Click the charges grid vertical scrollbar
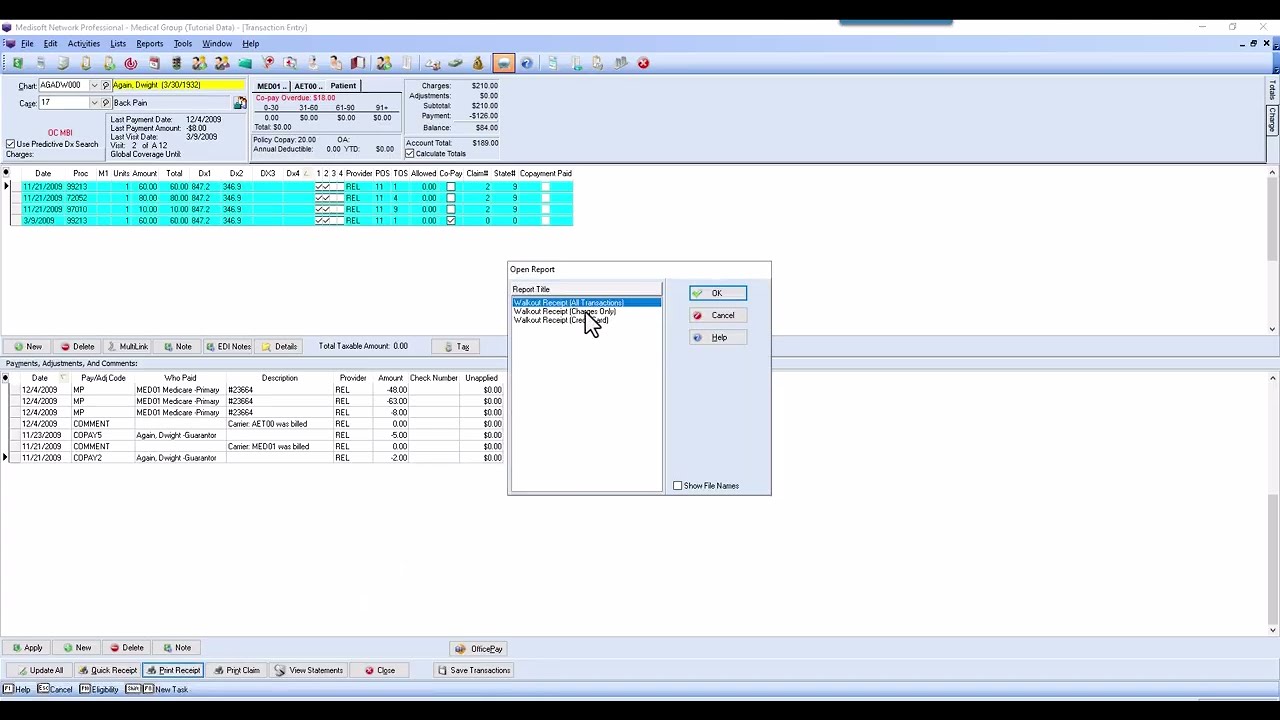The image size is (1280, 720). pos(1272,250)
